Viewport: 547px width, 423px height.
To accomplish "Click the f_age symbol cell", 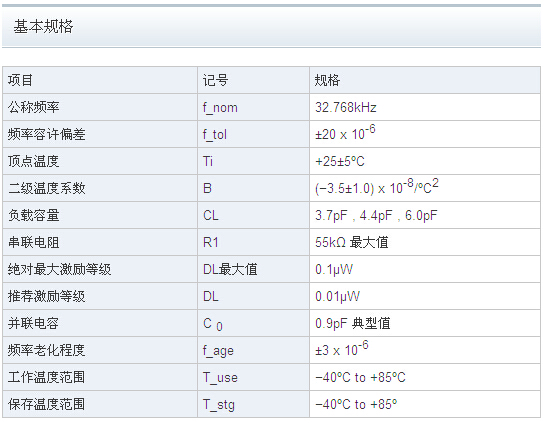I will click(253, 350).
